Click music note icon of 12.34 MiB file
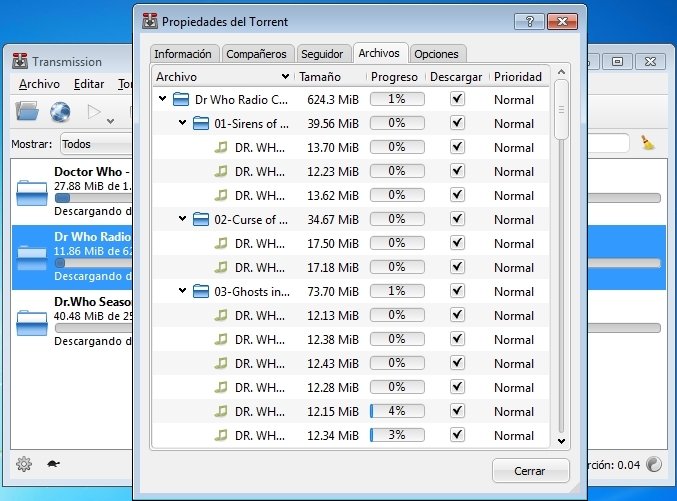Screen dimensions: 677x501 (x=221, y=435)
